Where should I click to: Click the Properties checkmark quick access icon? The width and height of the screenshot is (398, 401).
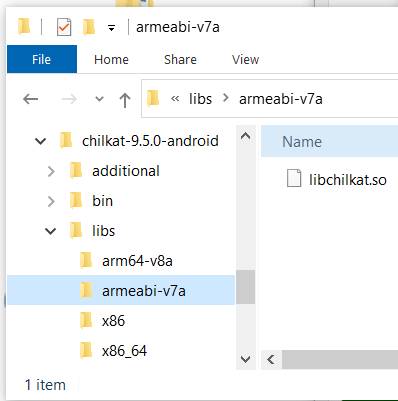[x=64, y=27]
